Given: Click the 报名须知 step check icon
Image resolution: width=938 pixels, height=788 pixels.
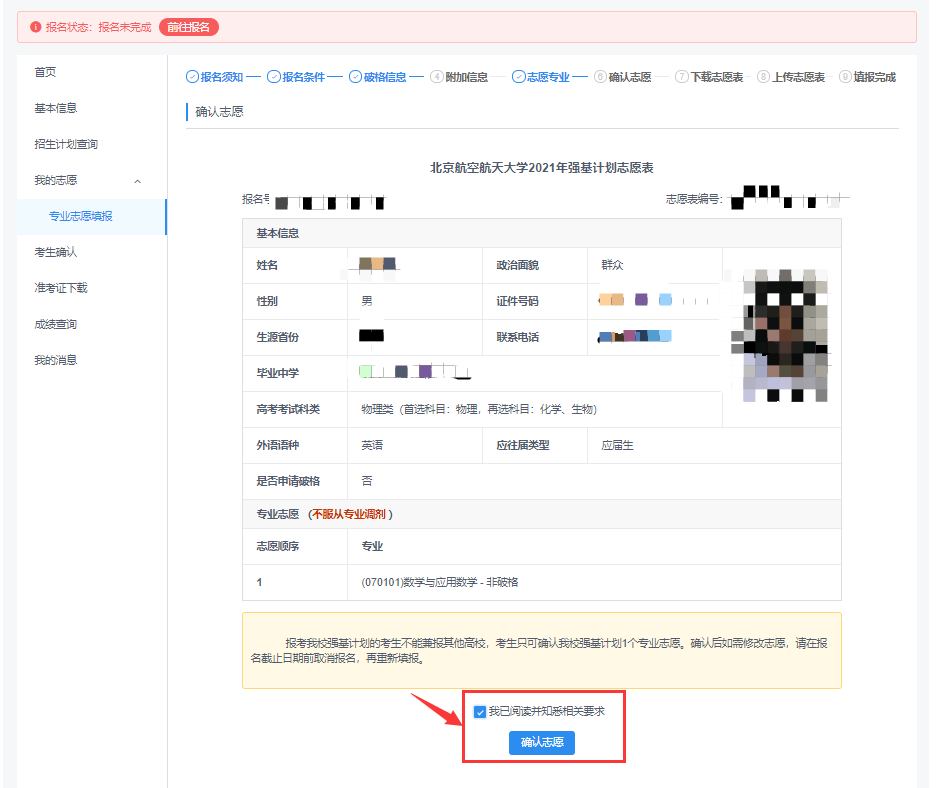Looking at the screenshot, I should pos(192,77).
